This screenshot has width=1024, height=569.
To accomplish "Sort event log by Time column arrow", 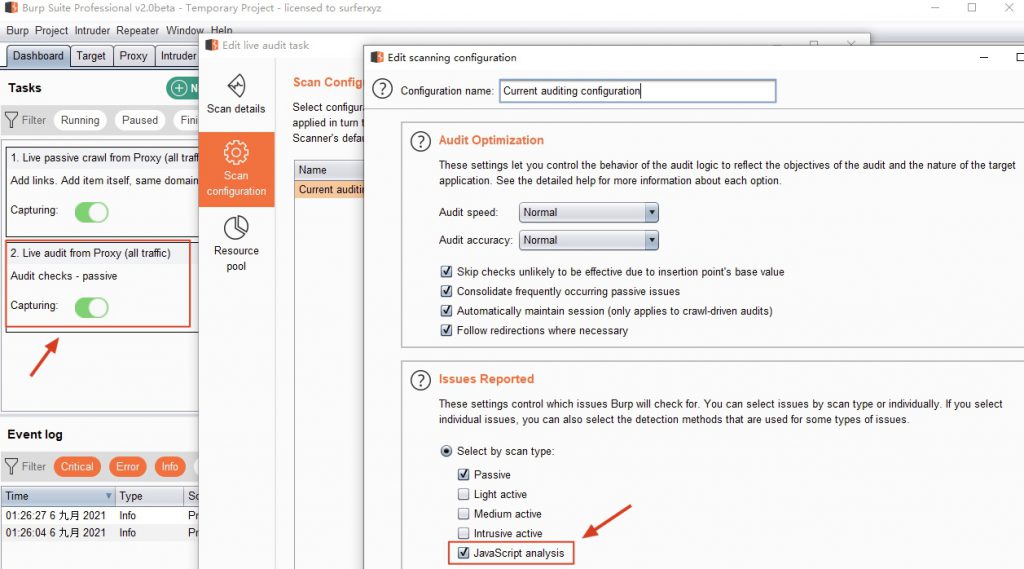I will pos(108,496).
